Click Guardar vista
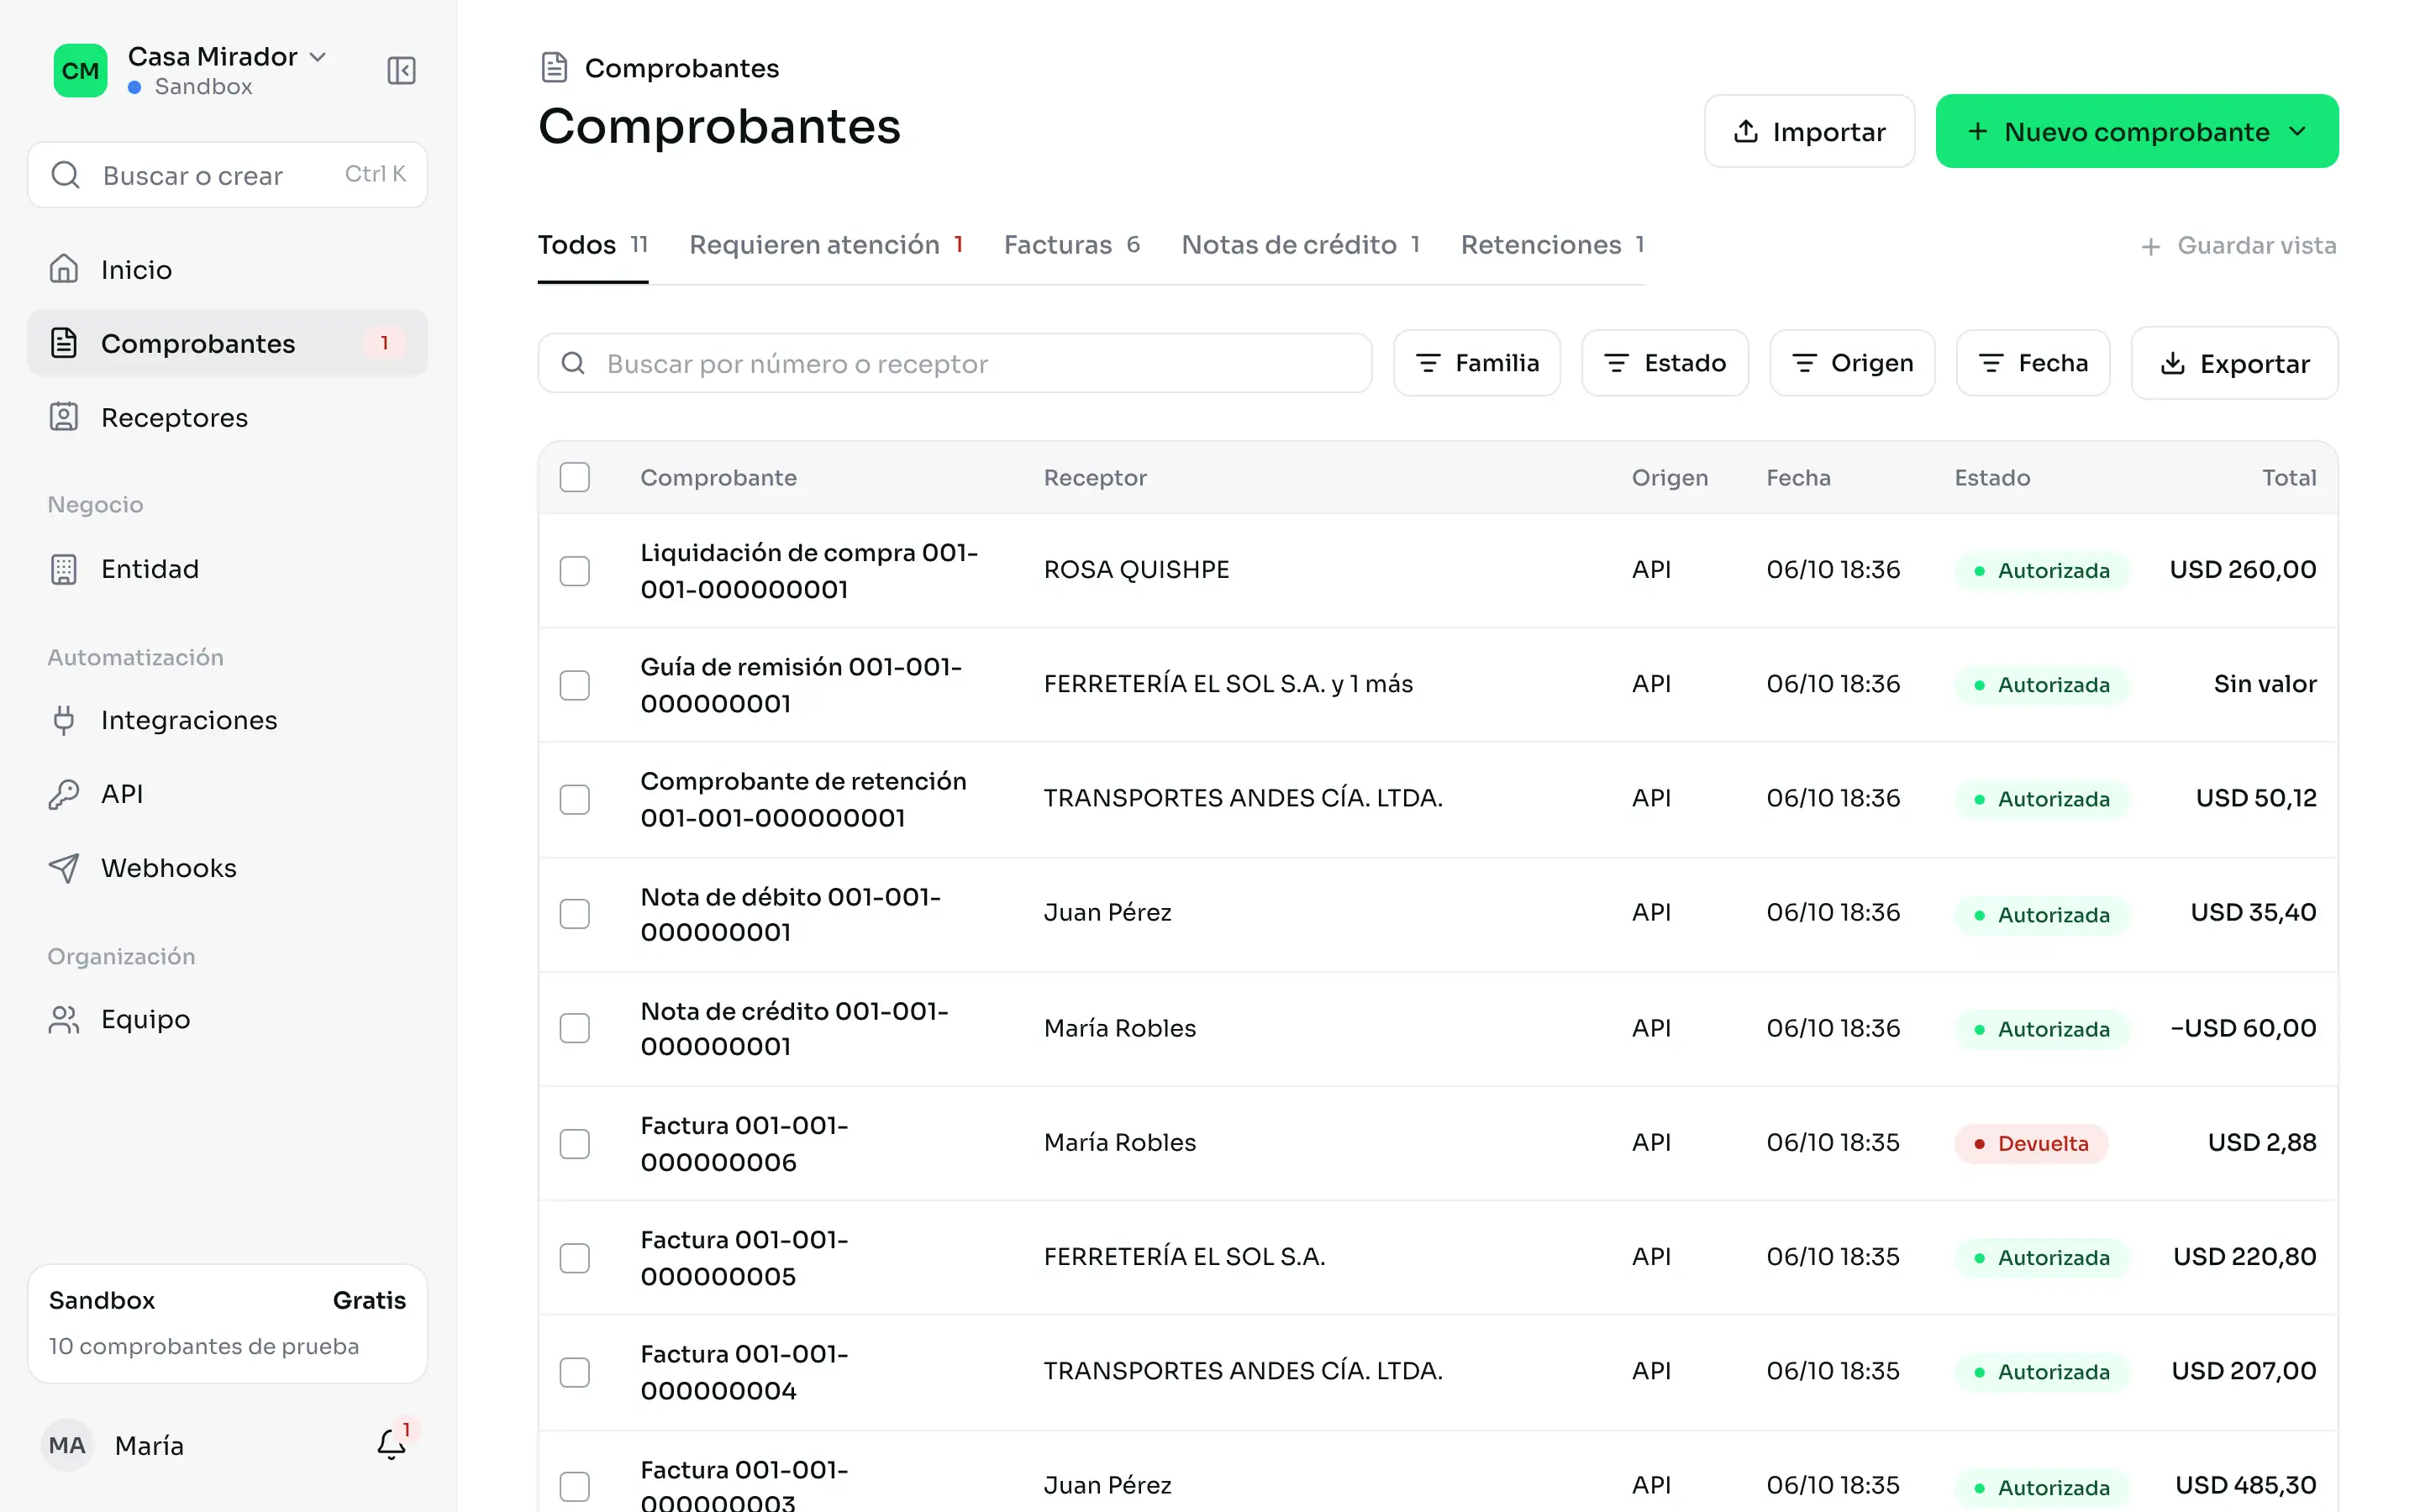 click(x=2238, y=246)
